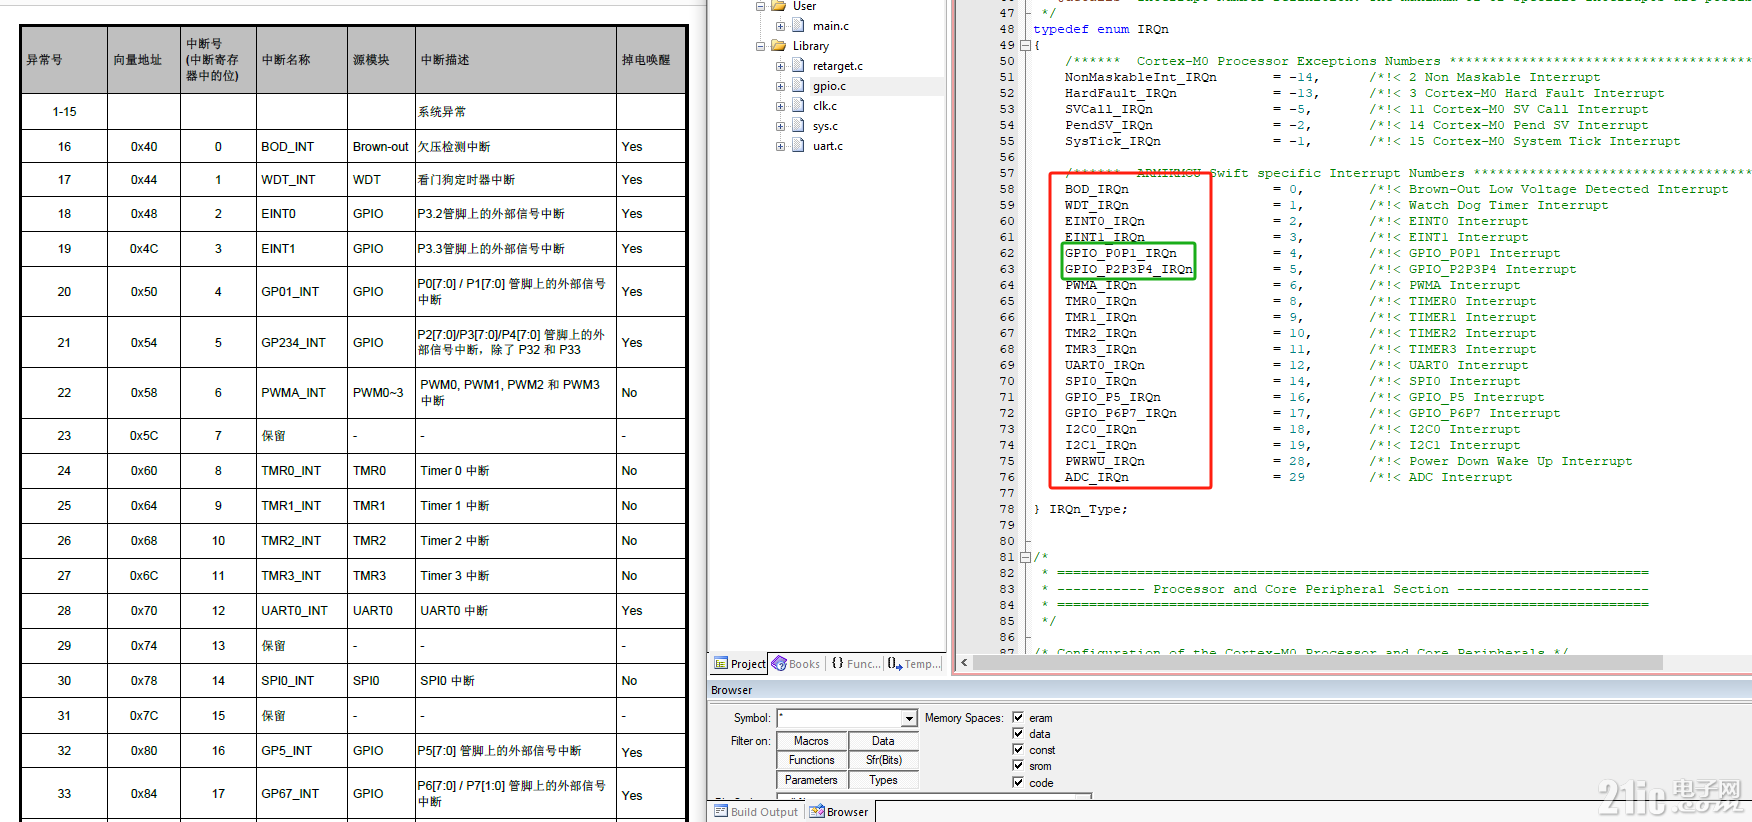Open the Symbol combo box dropdown

[909, 718]
